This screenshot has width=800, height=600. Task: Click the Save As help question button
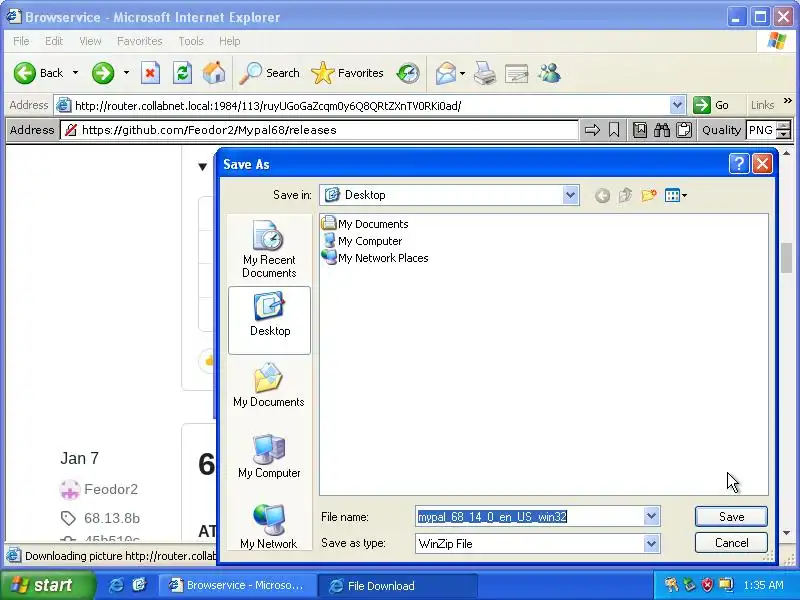[x=739, y=164]
